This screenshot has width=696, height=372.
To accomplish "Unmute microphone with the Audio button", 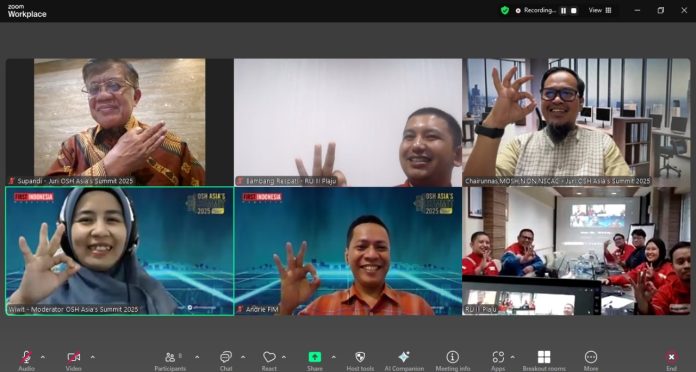I will [27, 360].
